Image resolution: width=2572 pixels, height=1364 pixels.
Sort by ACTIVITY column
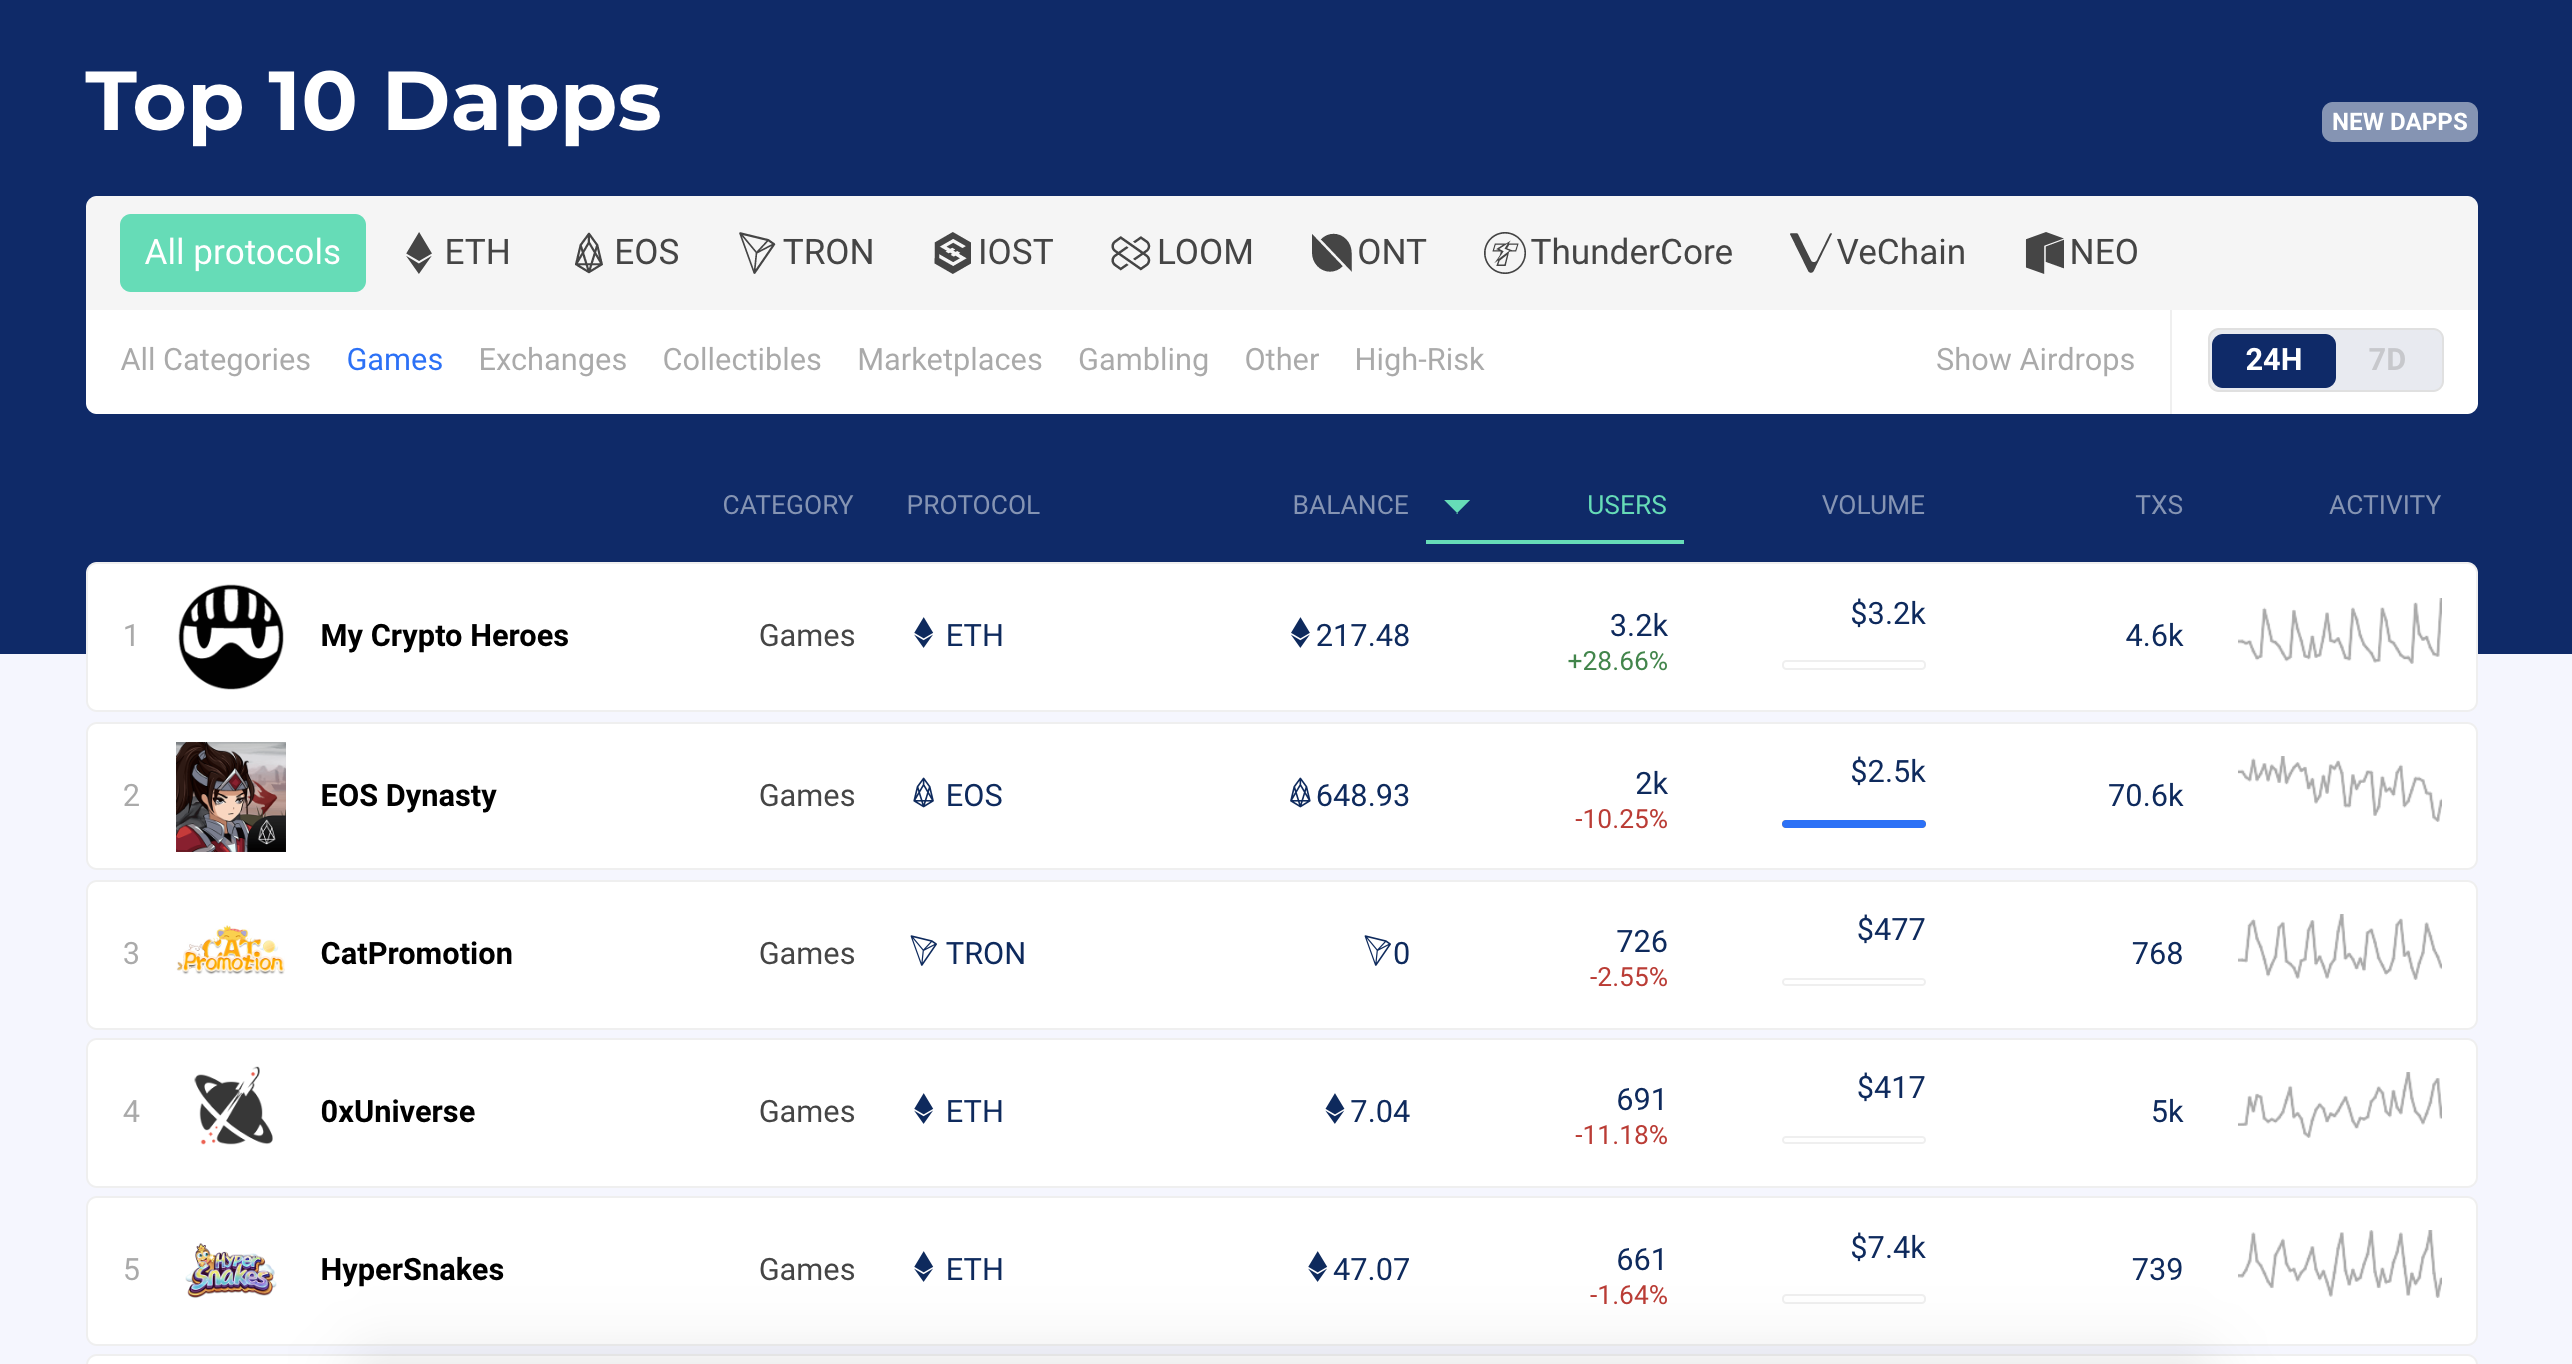coord(2385,505)
